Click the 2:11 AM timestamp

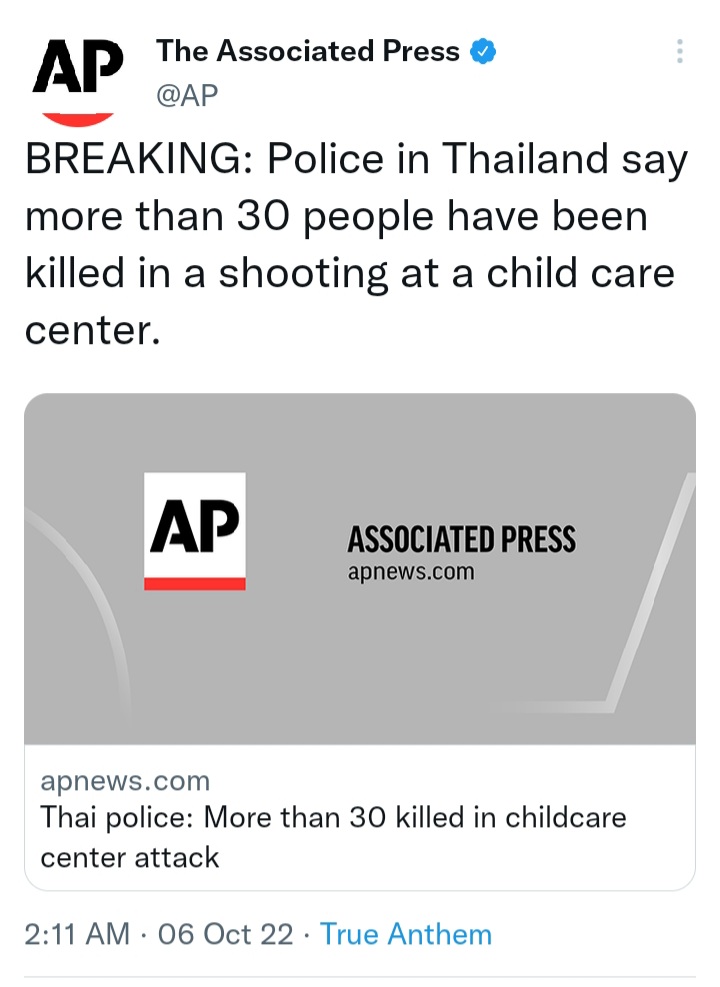pos(77,934)
